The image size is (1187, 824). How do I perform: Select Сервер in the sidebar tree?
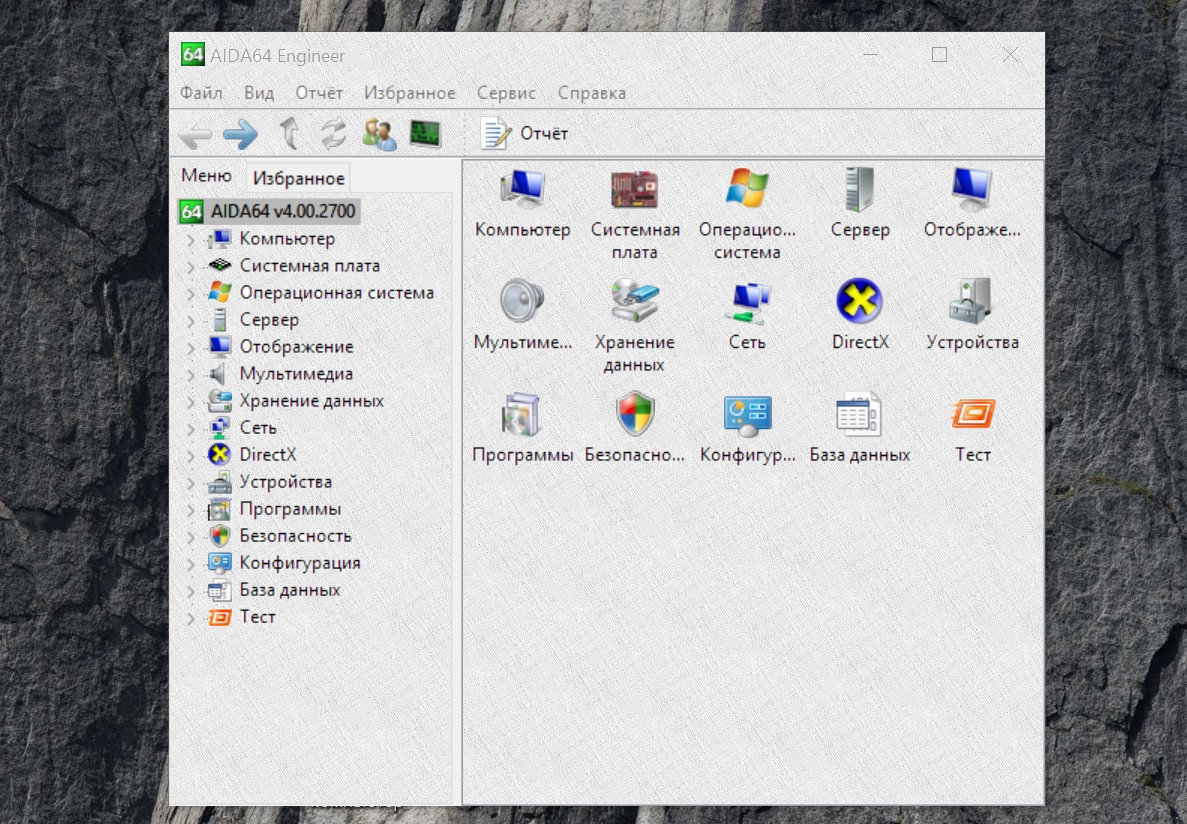tap(269, 320)
